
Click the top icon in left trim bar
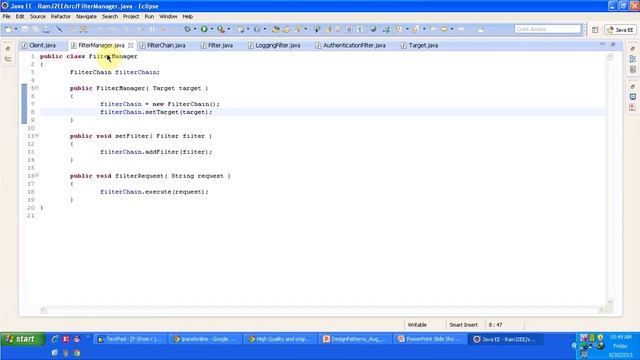[x=8, y=49]
